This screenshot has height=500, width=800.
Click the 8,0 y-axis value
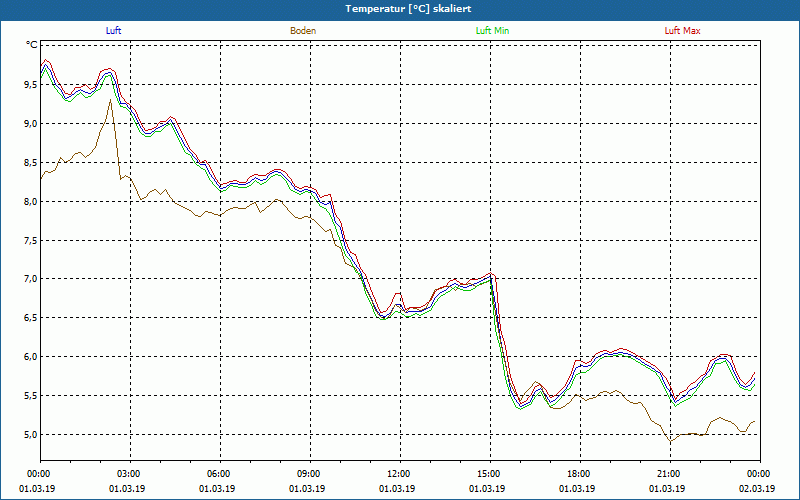point(29,201)
